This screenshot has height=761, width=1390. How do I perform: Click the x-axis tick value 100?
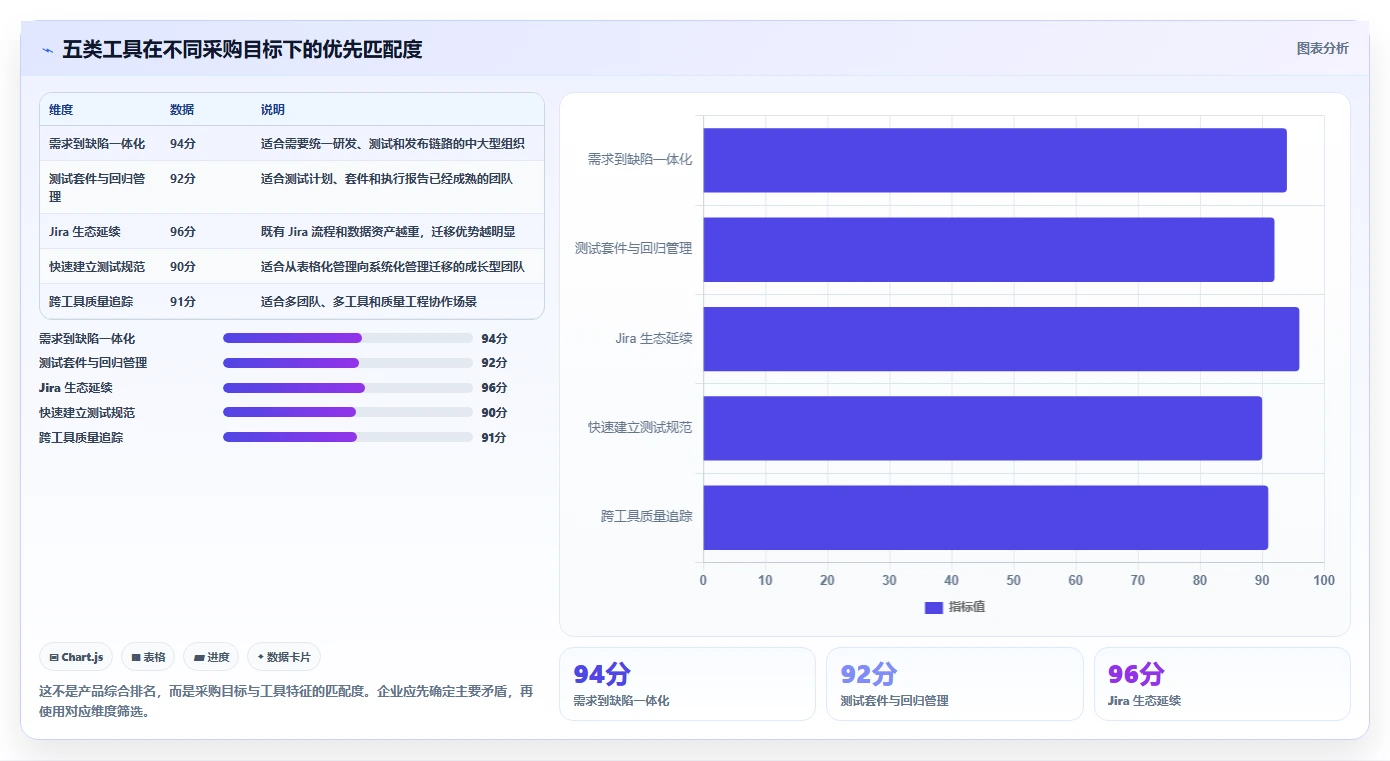tap(1323, 581)
